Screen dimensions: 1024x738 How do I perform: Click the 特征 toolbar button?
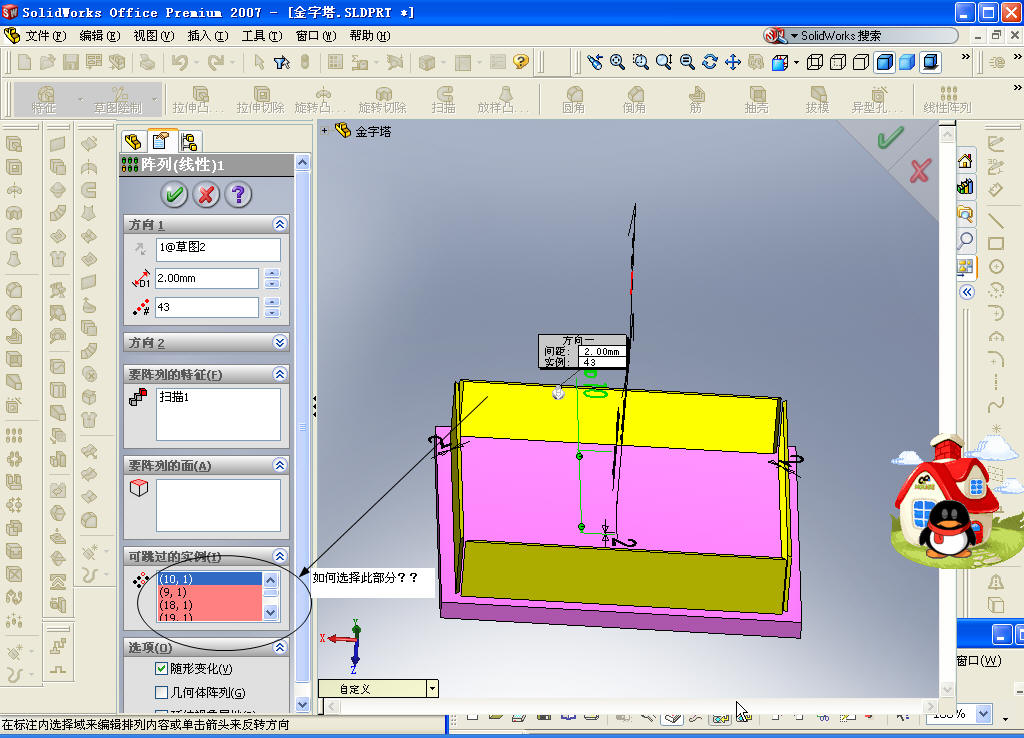pyautogui.click(x=44, y=99)
